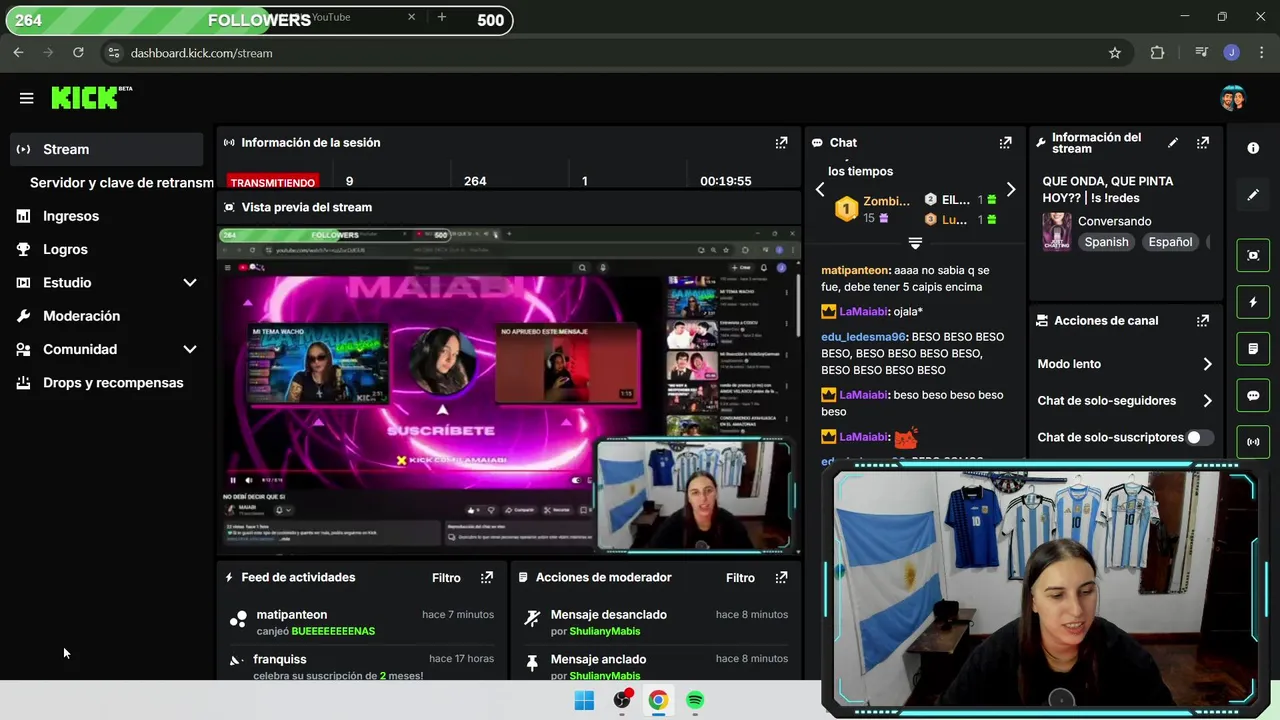Show next chat leaderboard with right arrow

(1010, 189)
